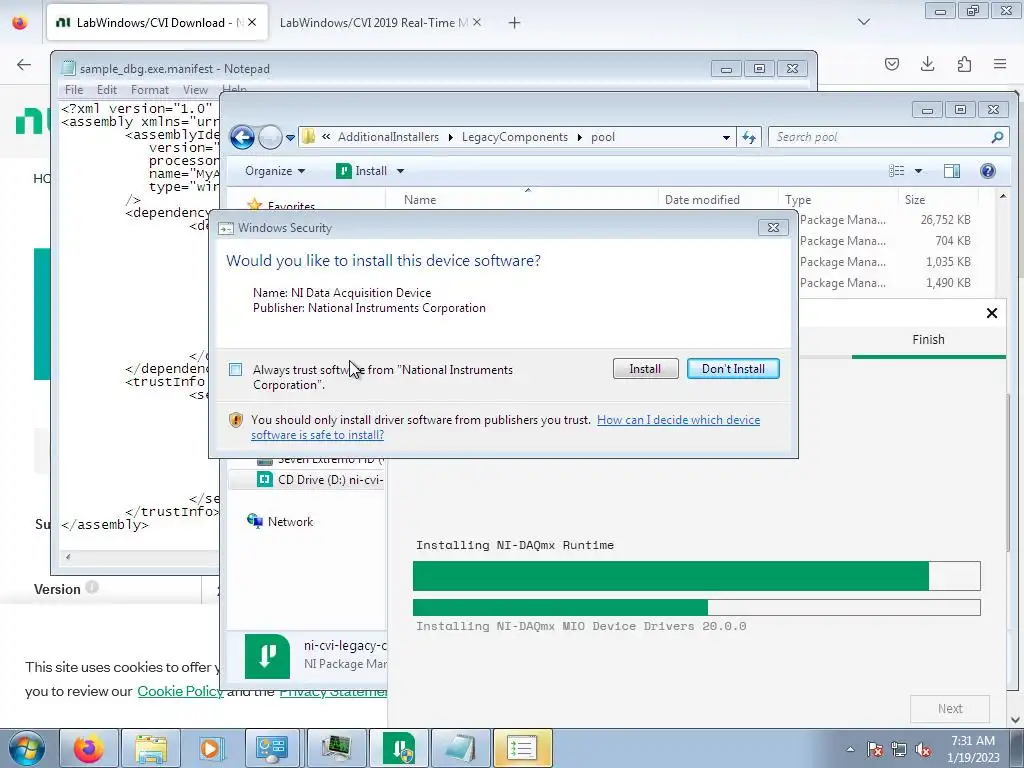List all tabs using the chevron

tap(863, 22)
